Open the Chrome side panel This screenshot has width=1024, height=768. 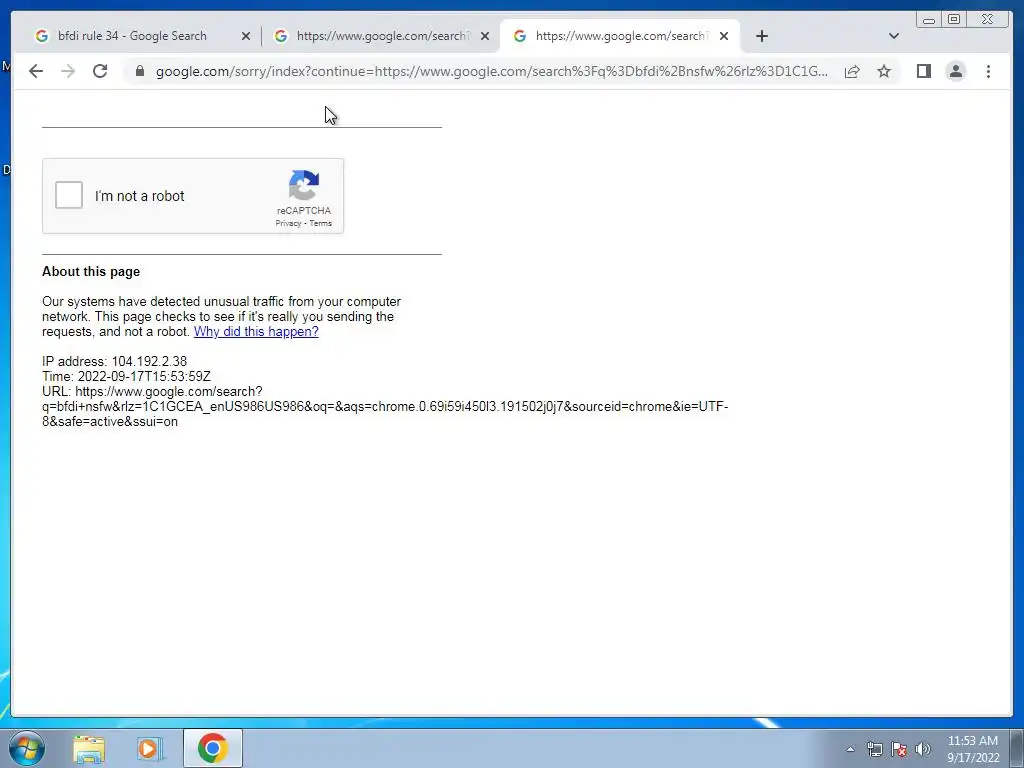(923, 71)
